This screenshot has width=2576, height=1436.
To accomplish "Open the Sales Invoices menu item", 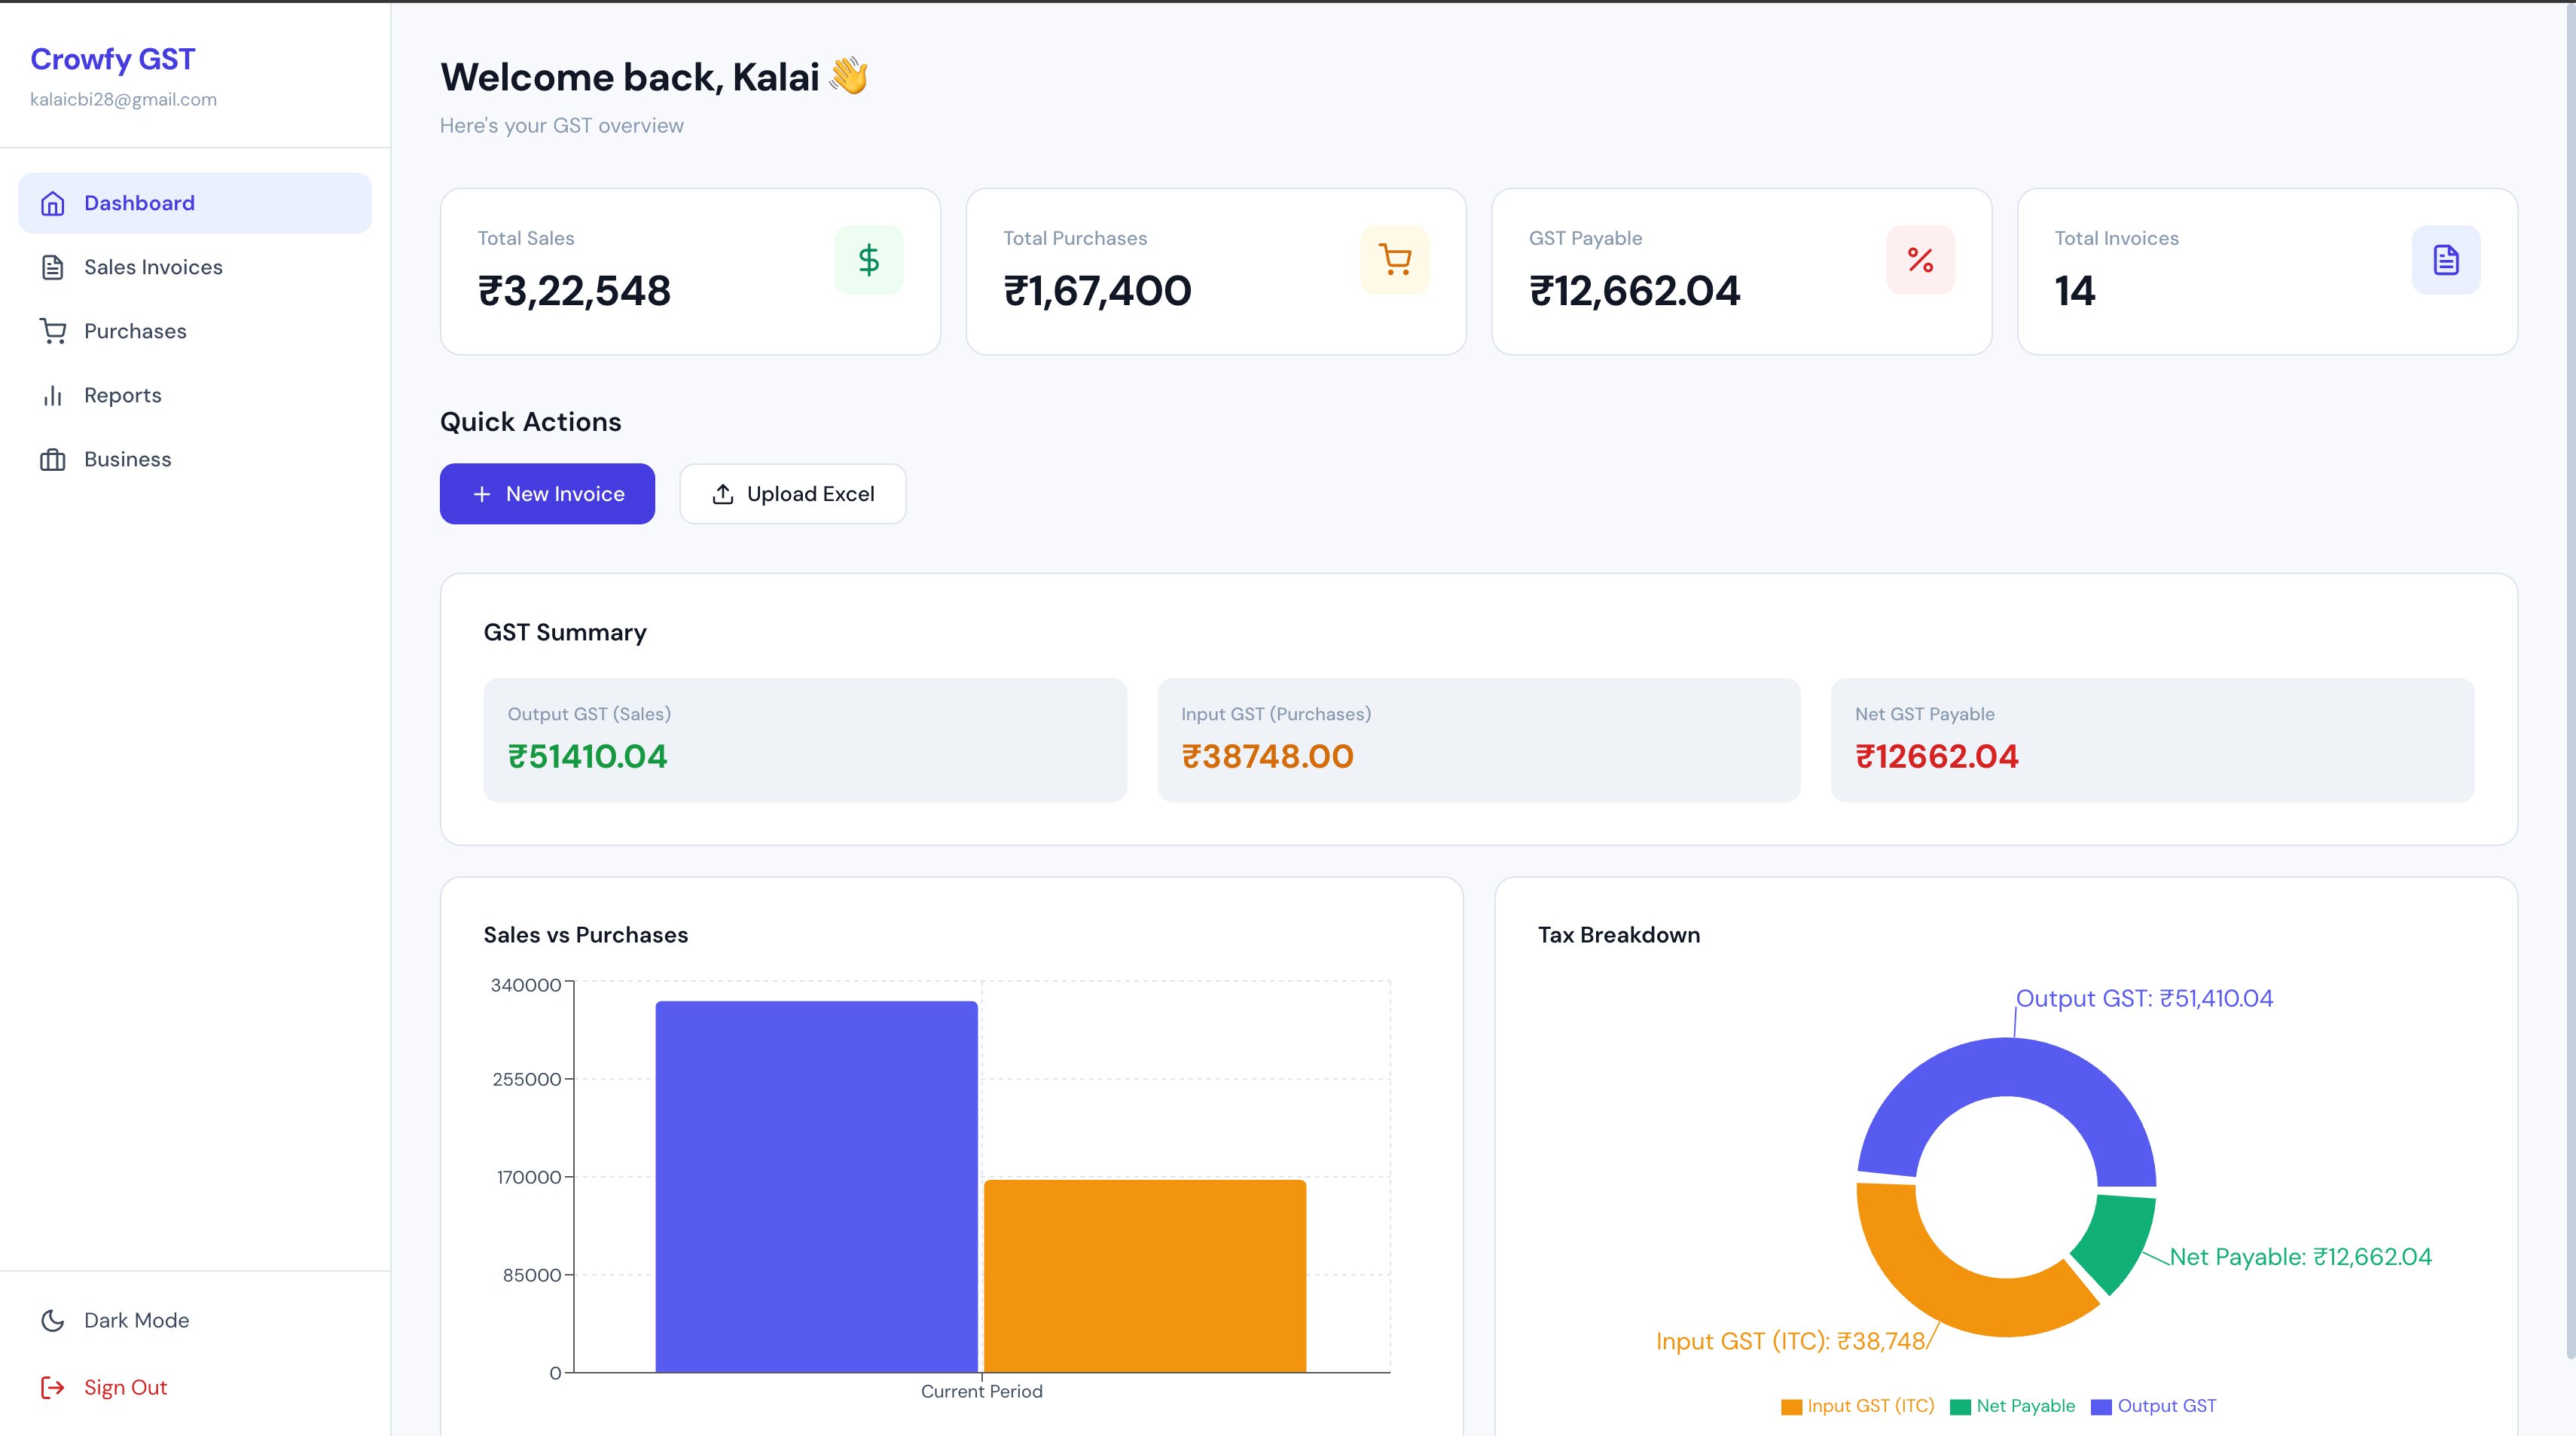I will pos(195,267).
